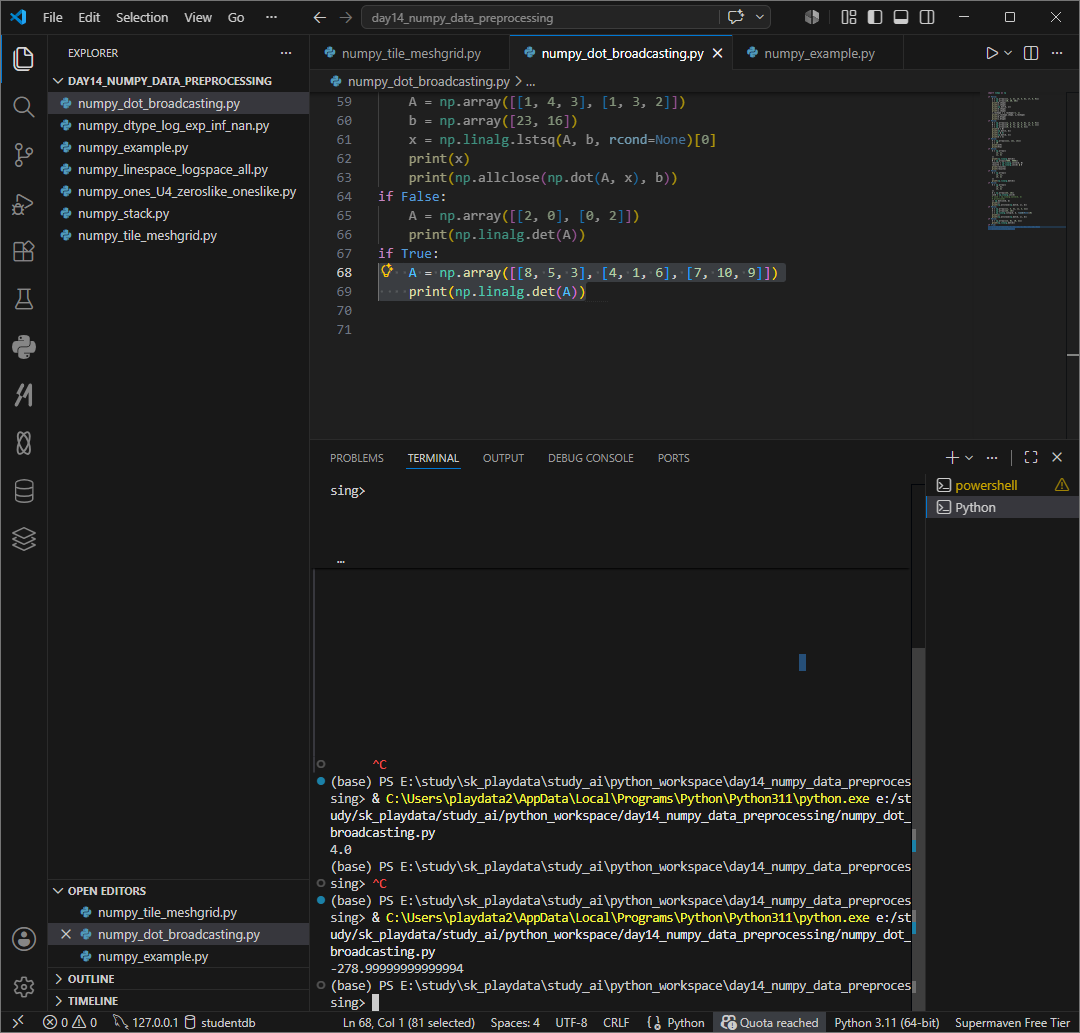Open the new terminal launch profile dropdown

point(969,457)
